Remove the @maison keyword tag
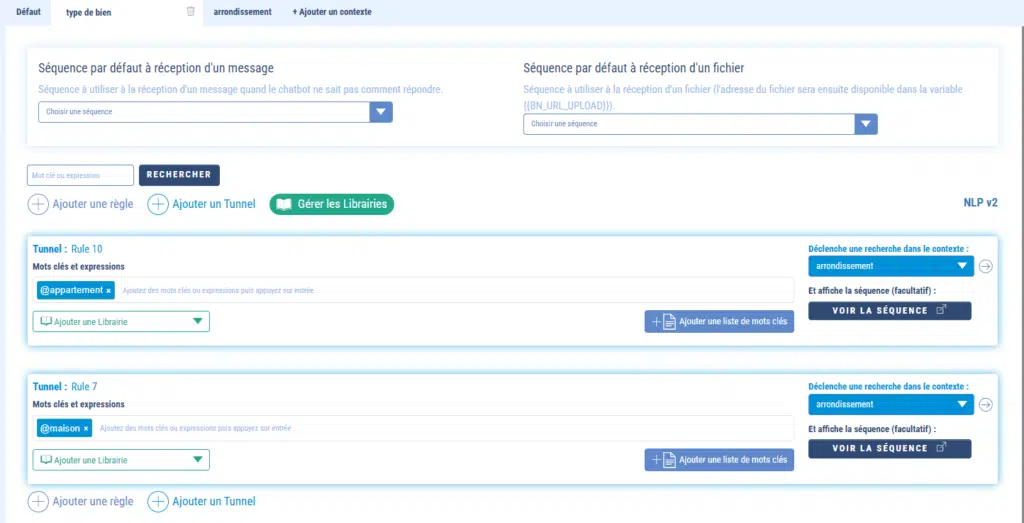 (x=86, y=428)
